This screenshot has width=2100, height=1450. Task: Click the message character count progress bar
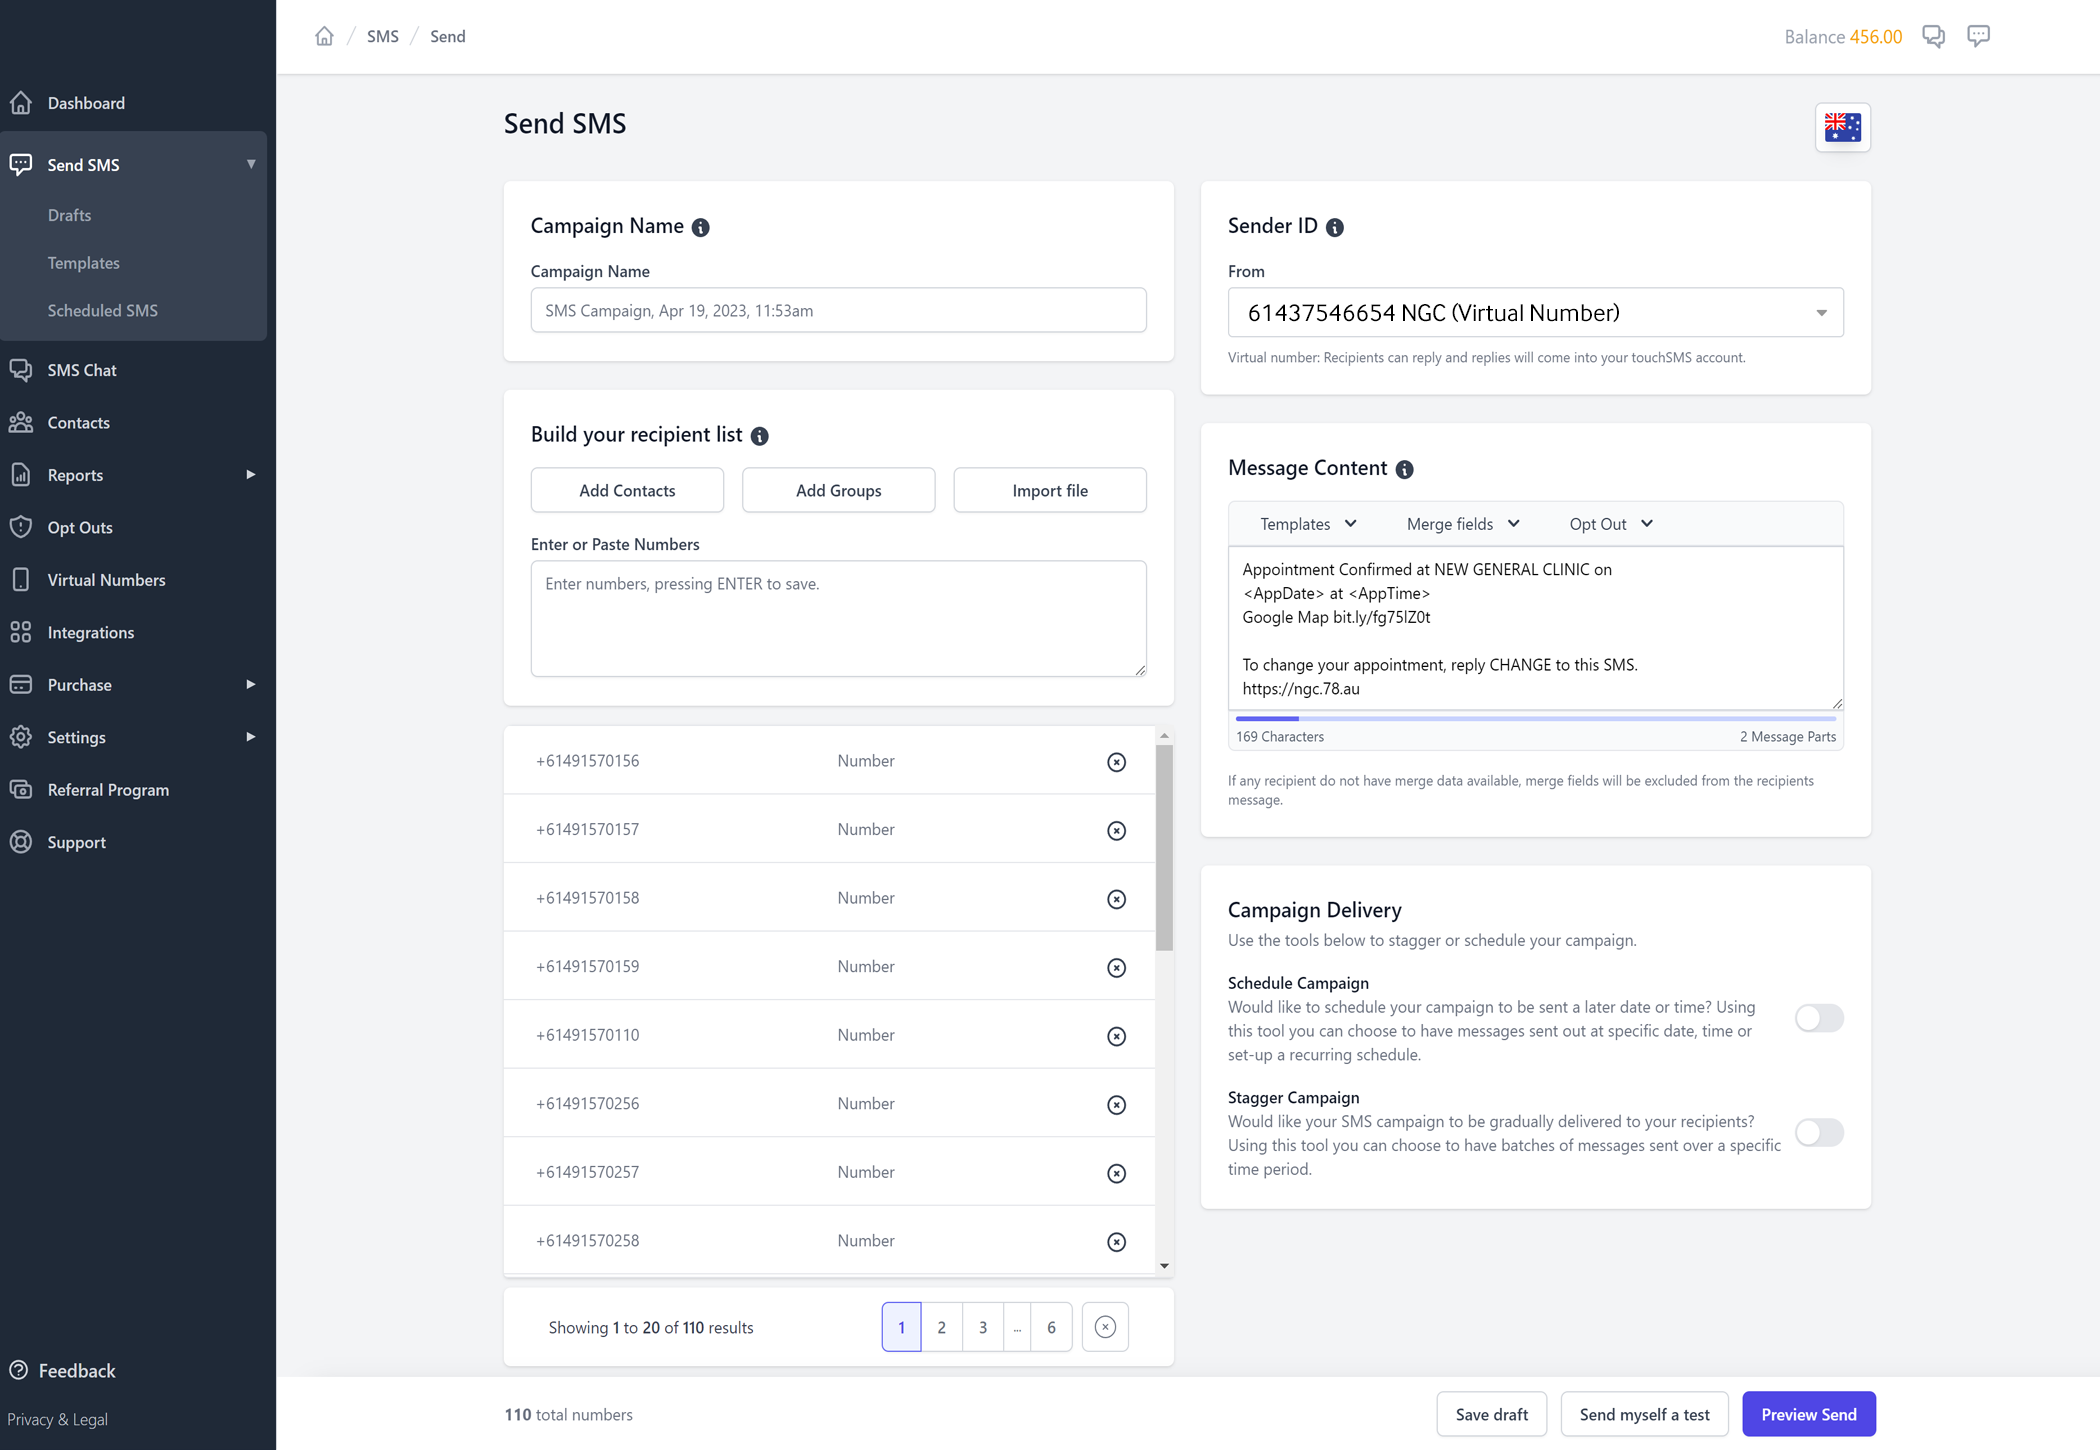click(x=1535, y=718)
